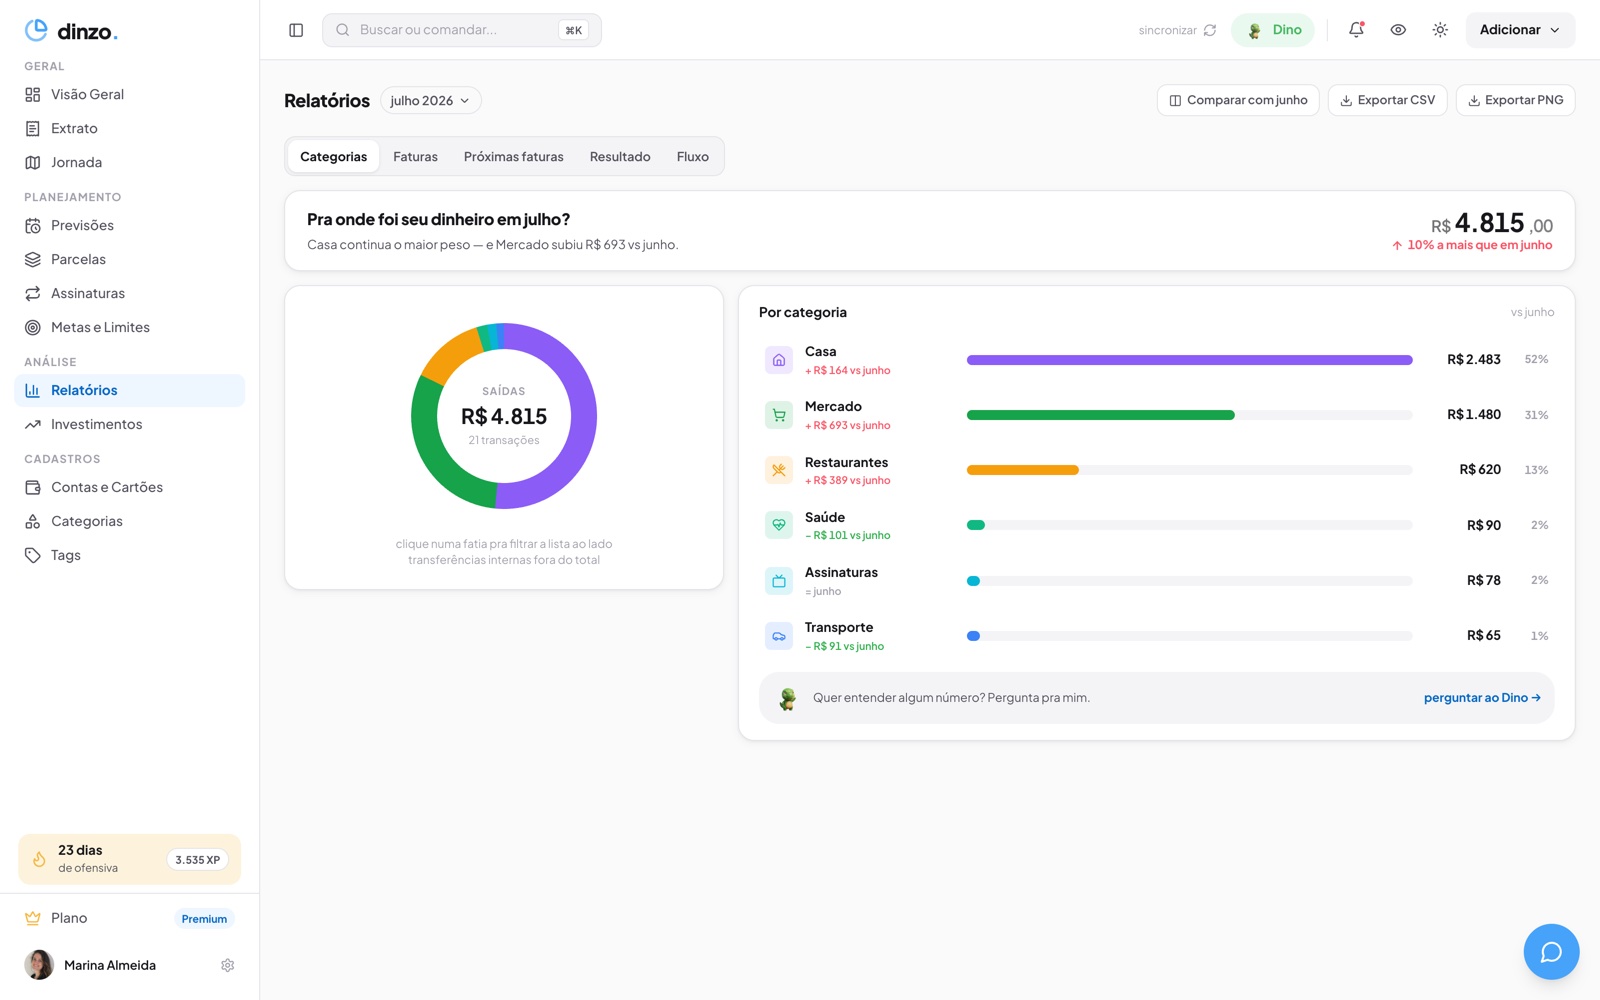1600x1000 pixels.
Task: Open the Fluxo tab
Action: tap(692, 156)
